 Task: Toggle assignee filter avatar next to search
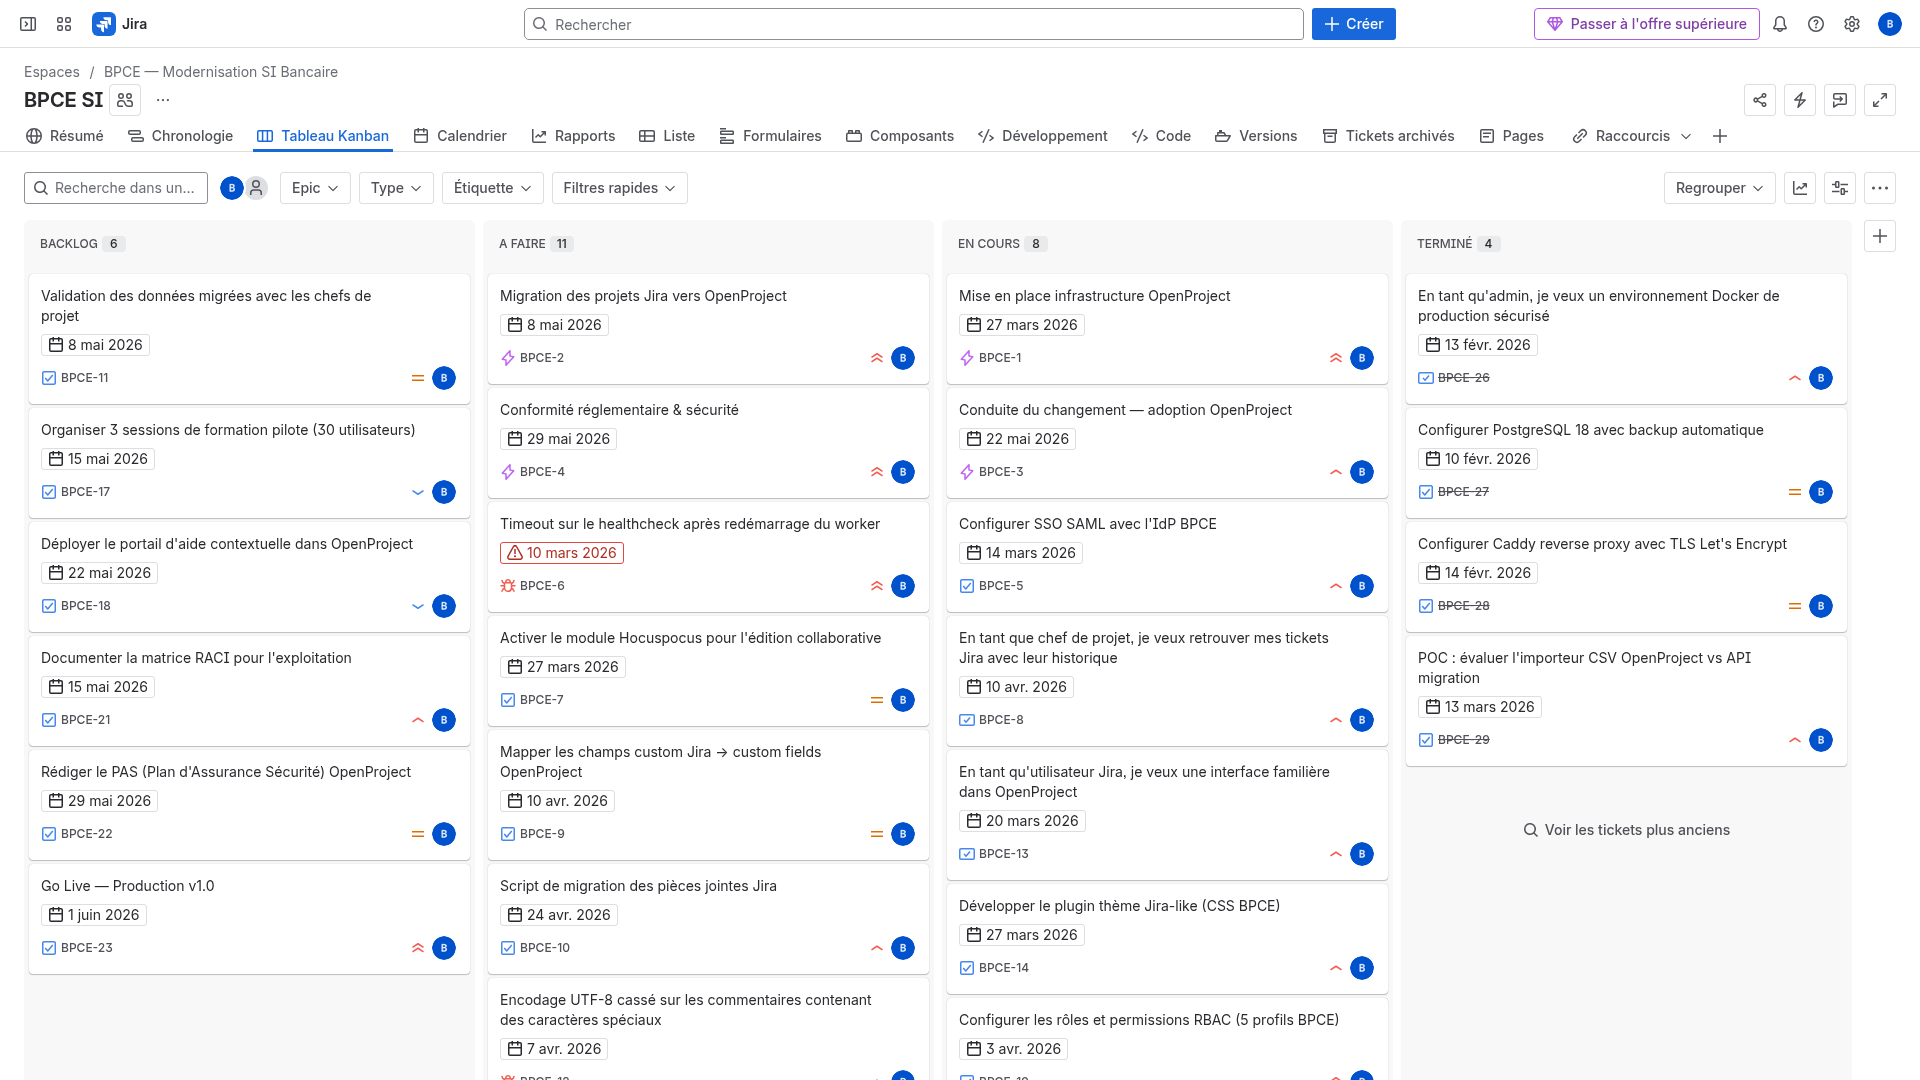tap(230, 187)
